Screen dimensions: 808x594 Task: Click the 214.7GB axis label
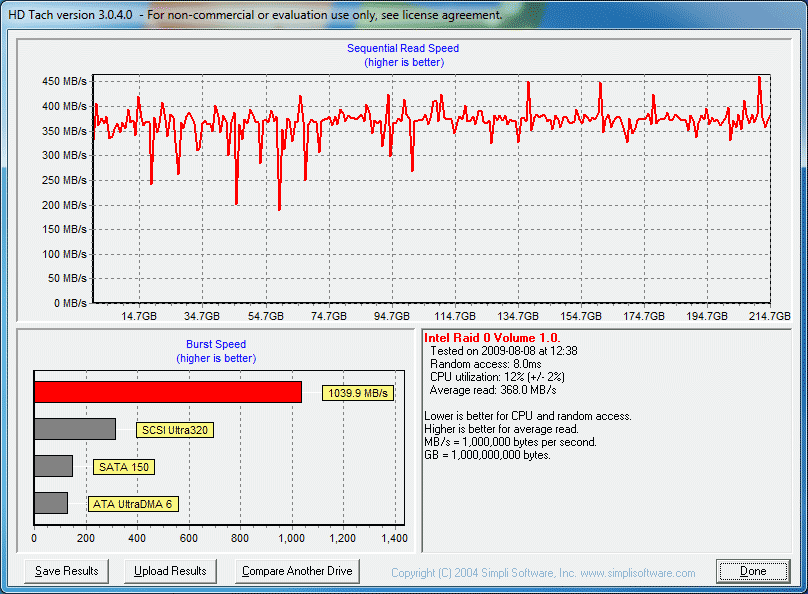(x=770, y=316)
